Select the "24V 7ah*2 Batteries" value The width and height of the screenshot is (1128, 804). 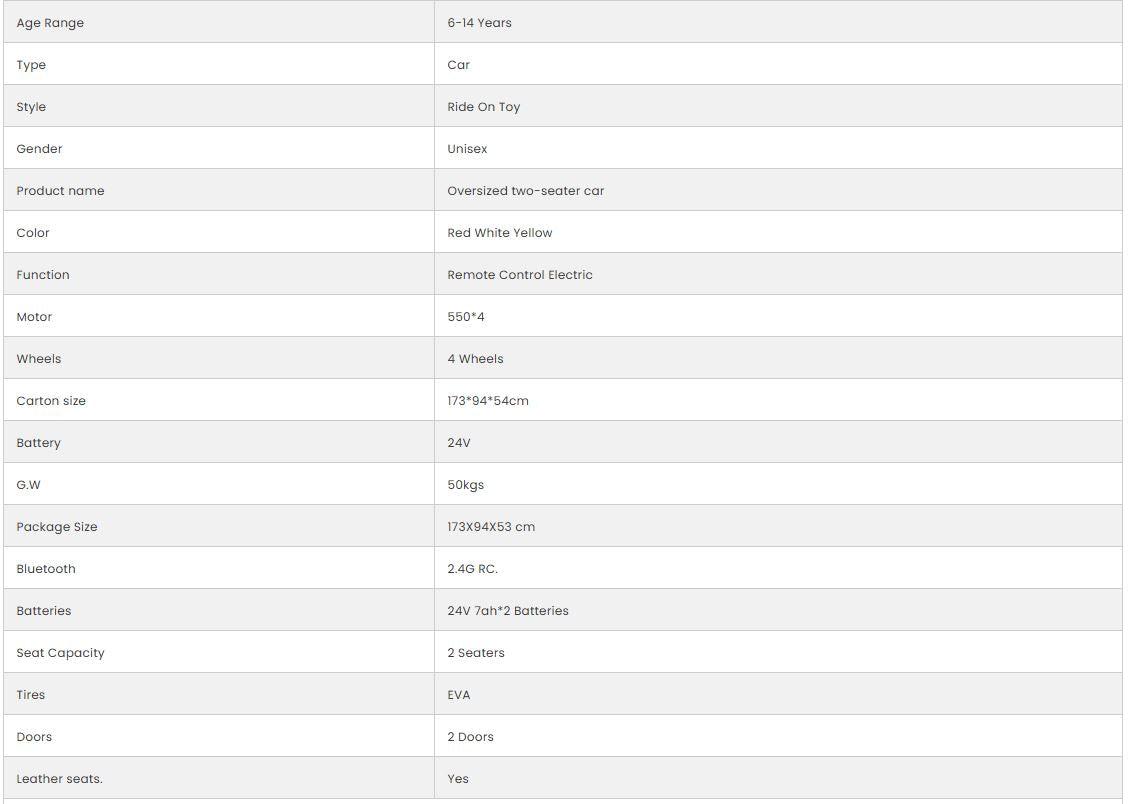coord(508,611)
